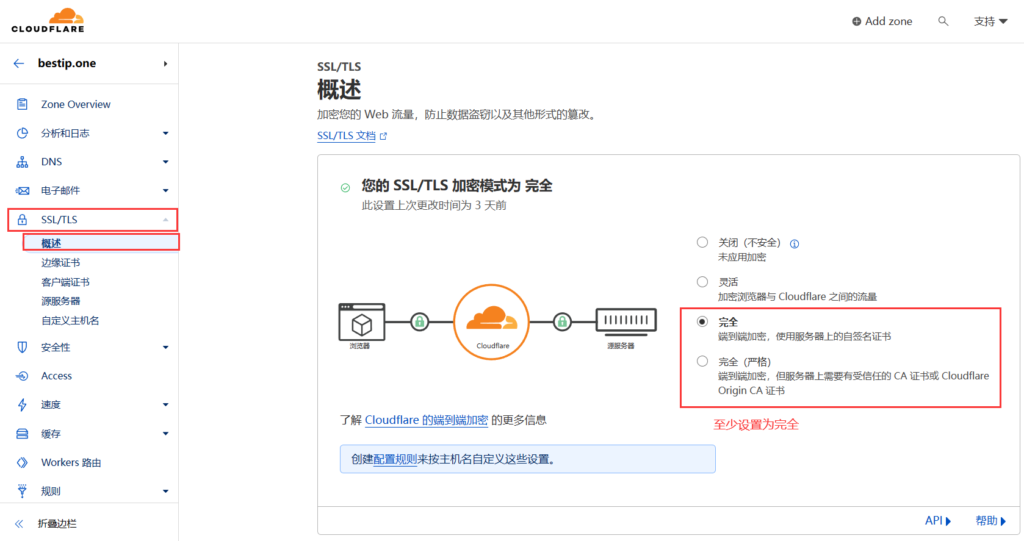Click the DNS network icon
This screenshot has width=1024, height=541.
pos(22,162)
